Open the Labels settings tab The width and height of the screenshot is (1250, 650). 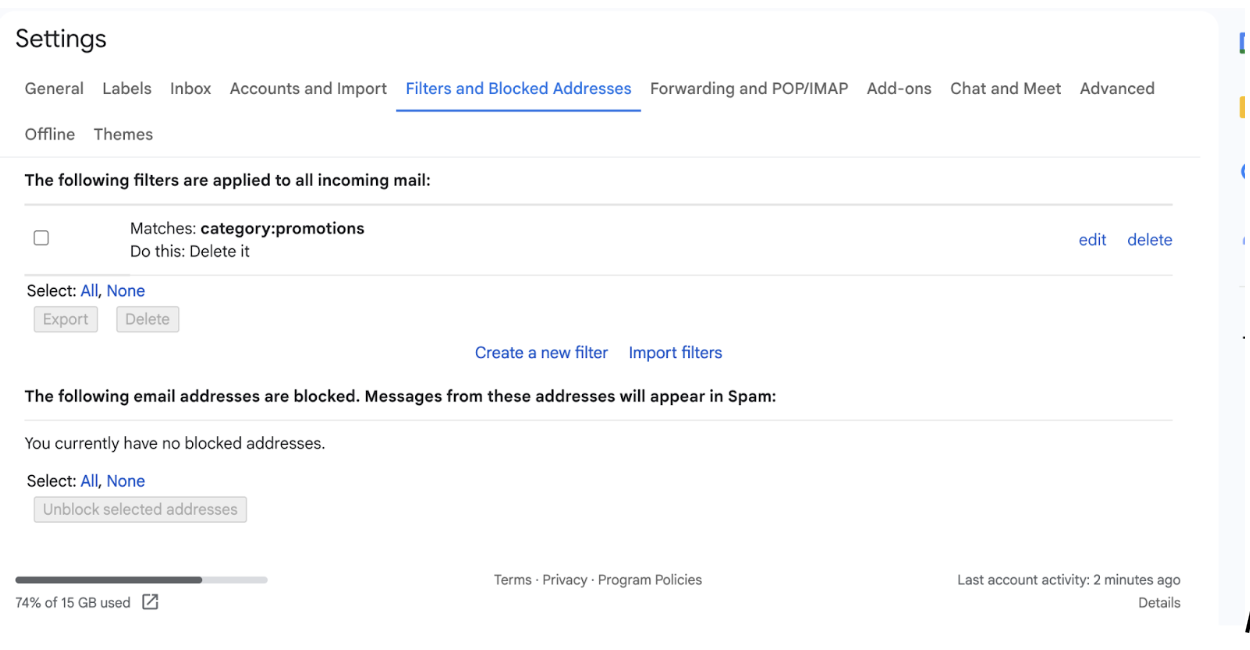pos(127,88)
